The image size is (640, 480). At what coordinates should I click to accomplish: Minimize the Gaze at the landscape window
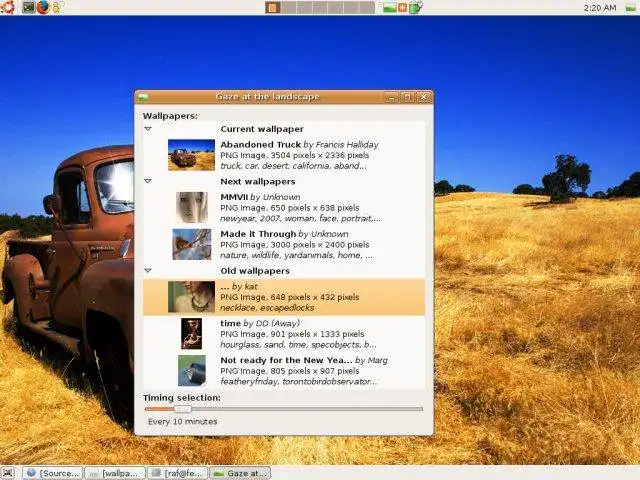pos(391,97)
